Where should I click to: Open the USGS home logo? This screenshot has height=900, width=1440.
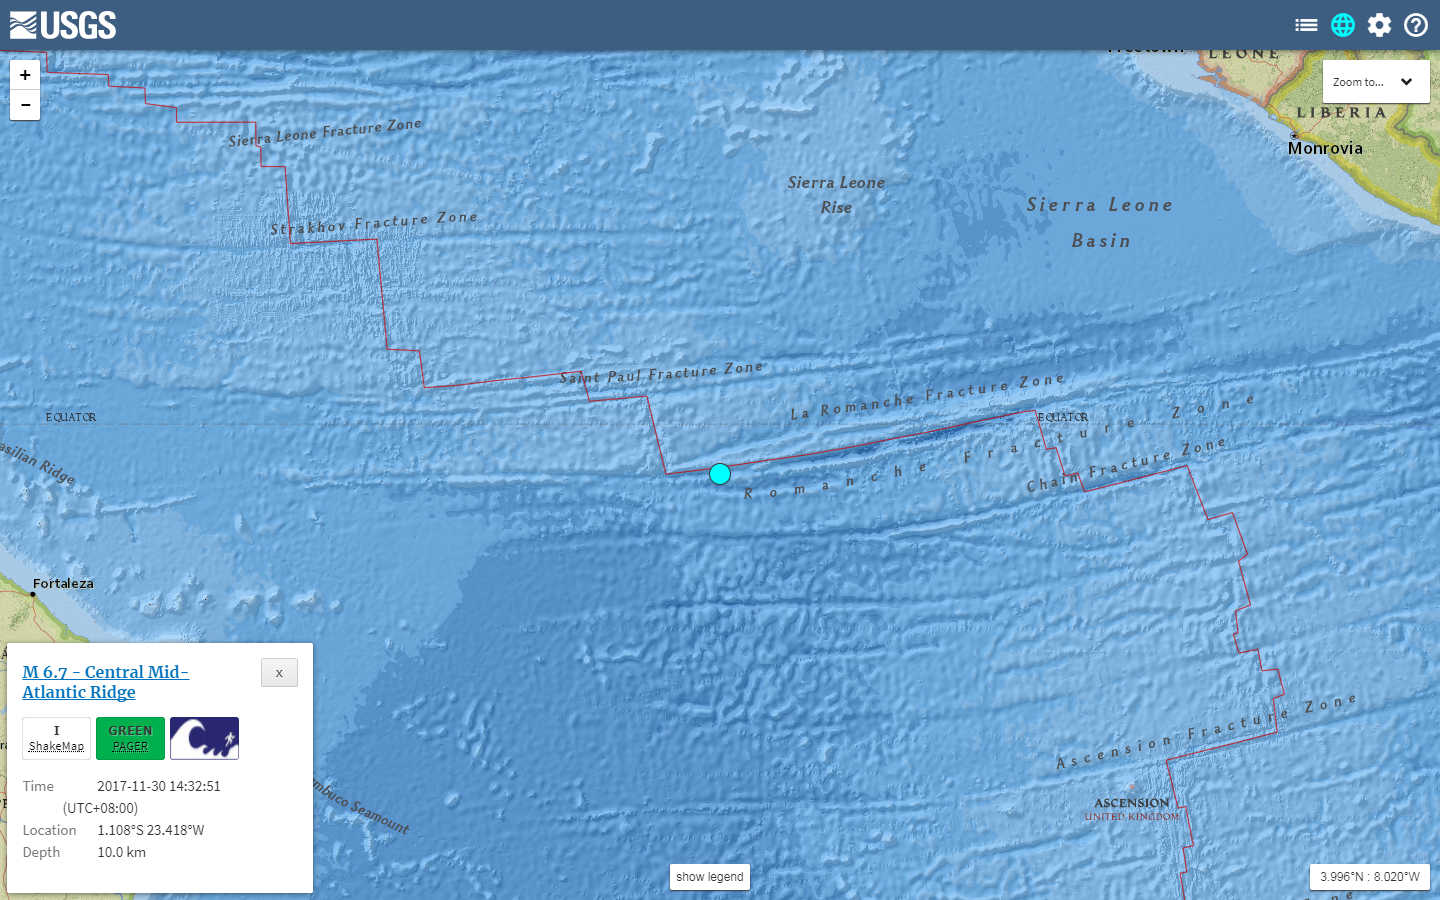[x=63, y=25]
